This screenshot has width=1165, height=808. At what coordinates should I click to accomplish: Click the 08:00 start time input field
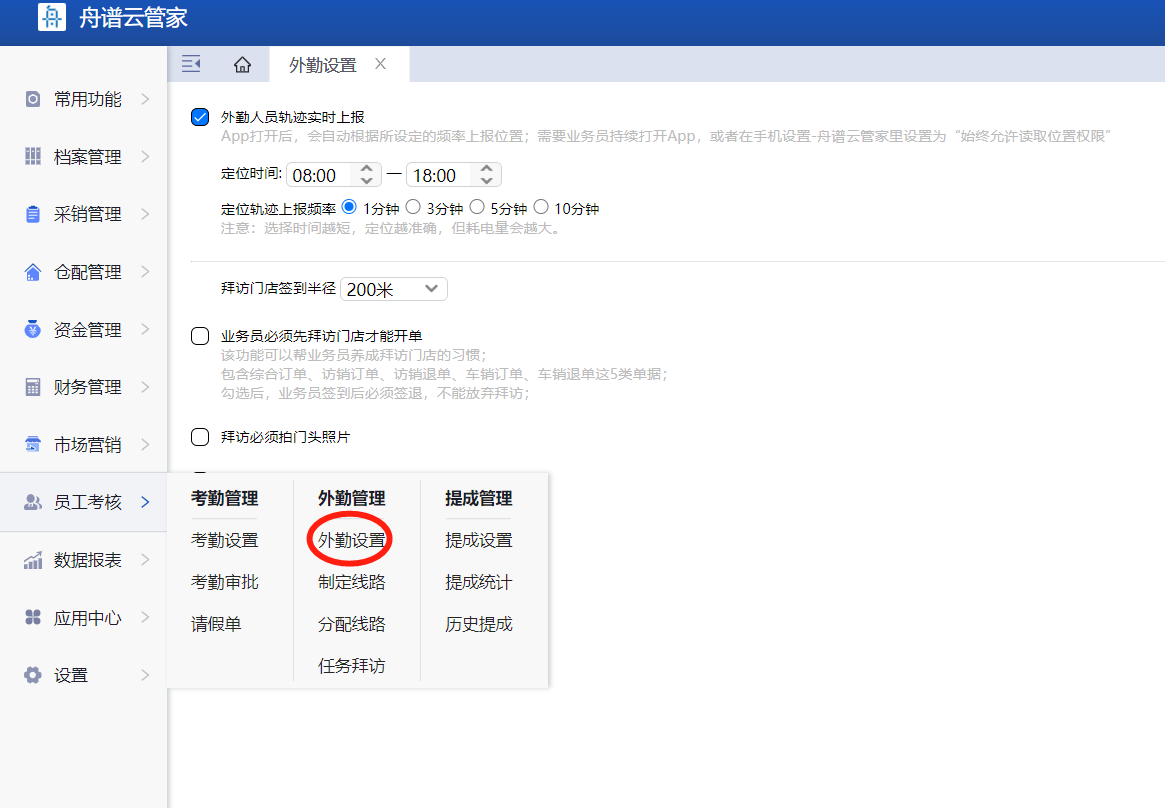click(x=320, y=175)
